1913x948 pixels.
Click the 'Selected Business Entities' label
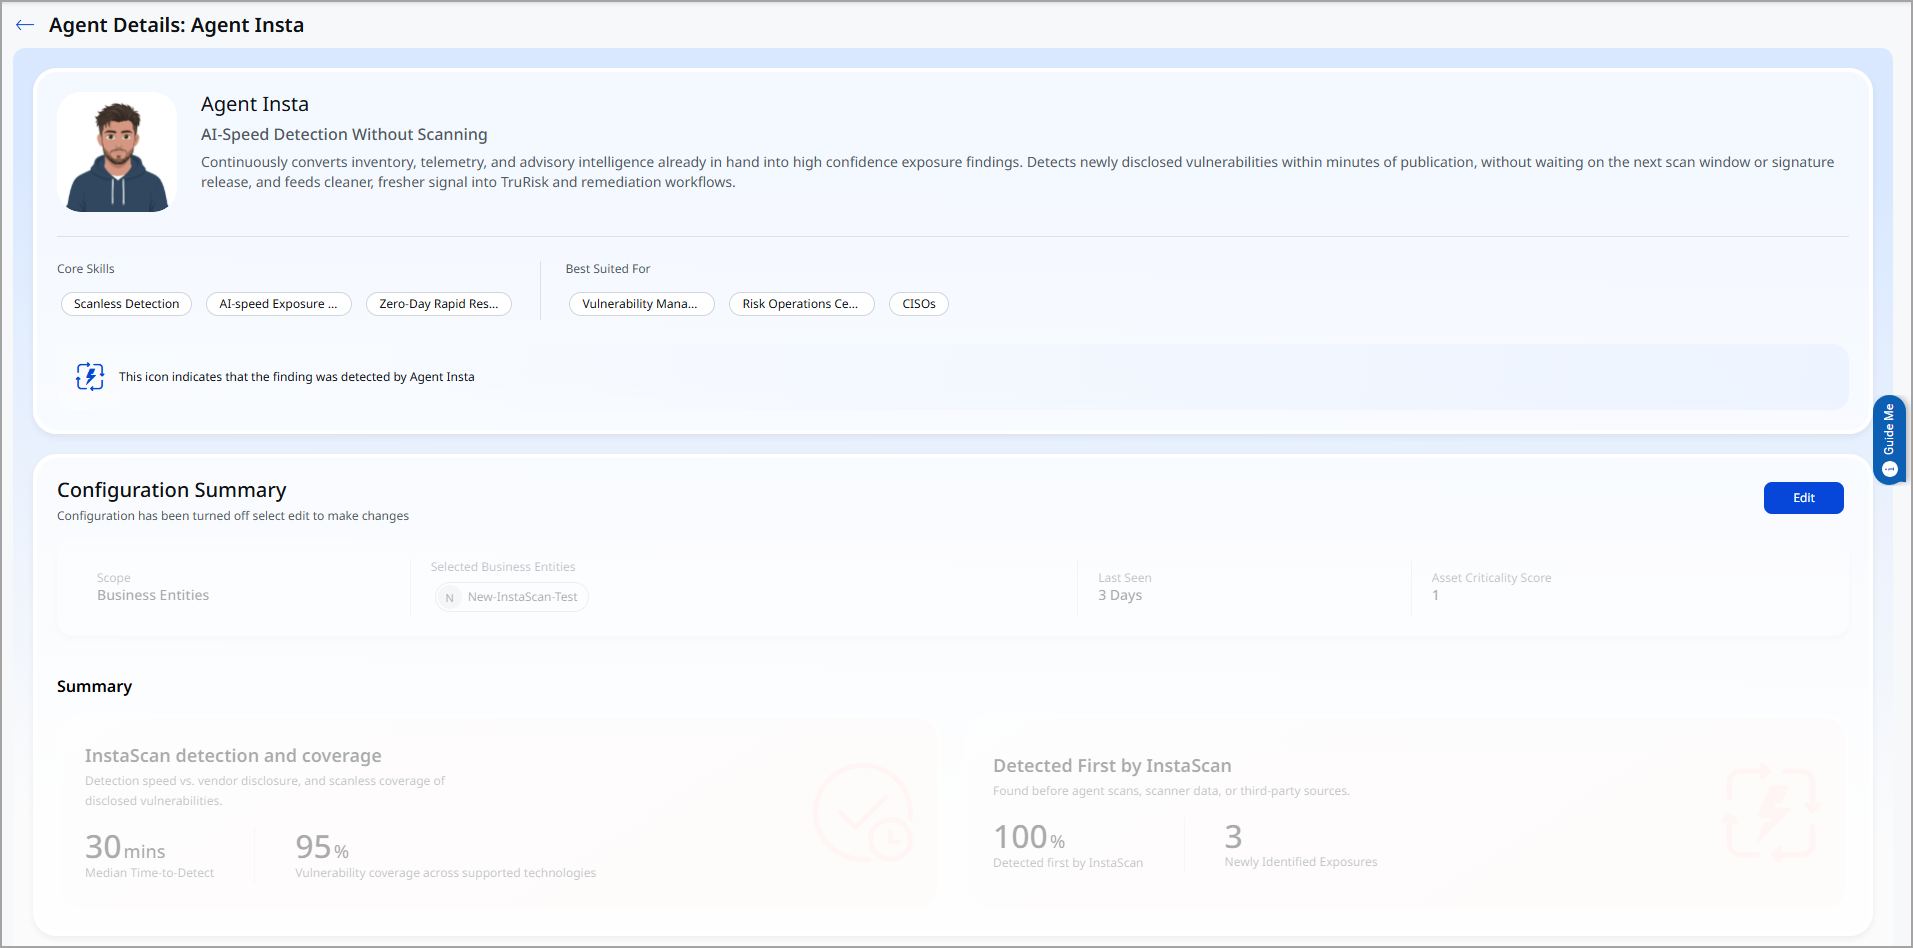[x=503, y=567]
